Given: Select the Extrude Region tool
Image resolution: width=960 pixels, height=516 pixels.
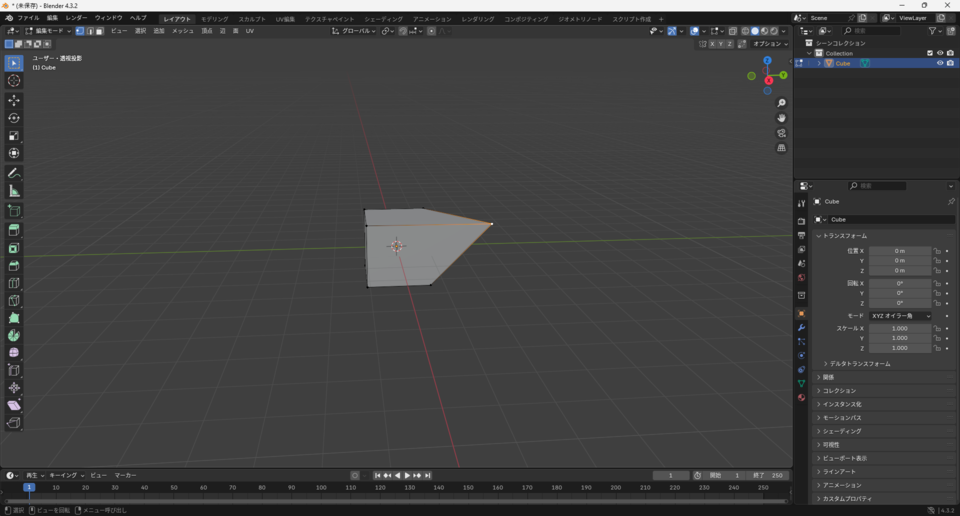Looking at the screenshot, I should point(14,230).
